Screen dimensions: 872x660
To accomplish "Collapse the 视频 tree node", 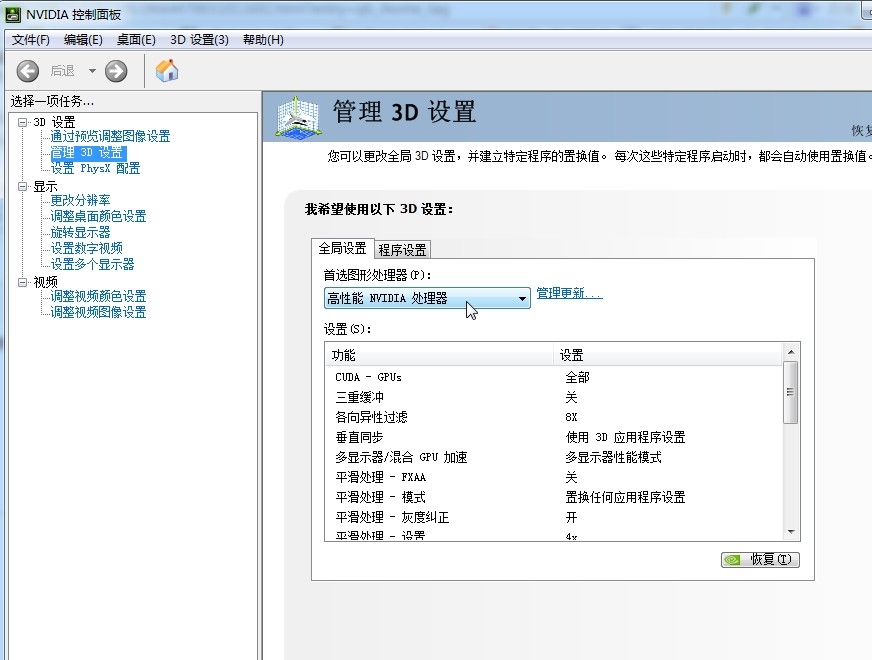I will [x=23, y=282].
